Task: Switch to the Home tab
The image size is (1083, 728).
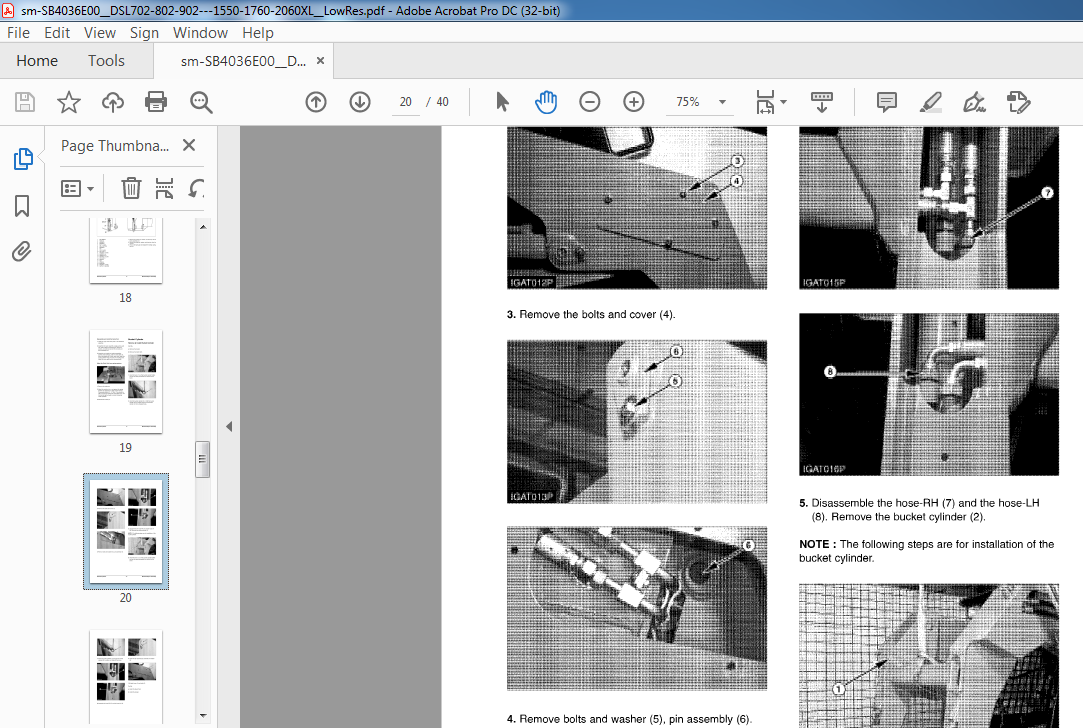Action: pyautogui.click(x=37, y=61)
